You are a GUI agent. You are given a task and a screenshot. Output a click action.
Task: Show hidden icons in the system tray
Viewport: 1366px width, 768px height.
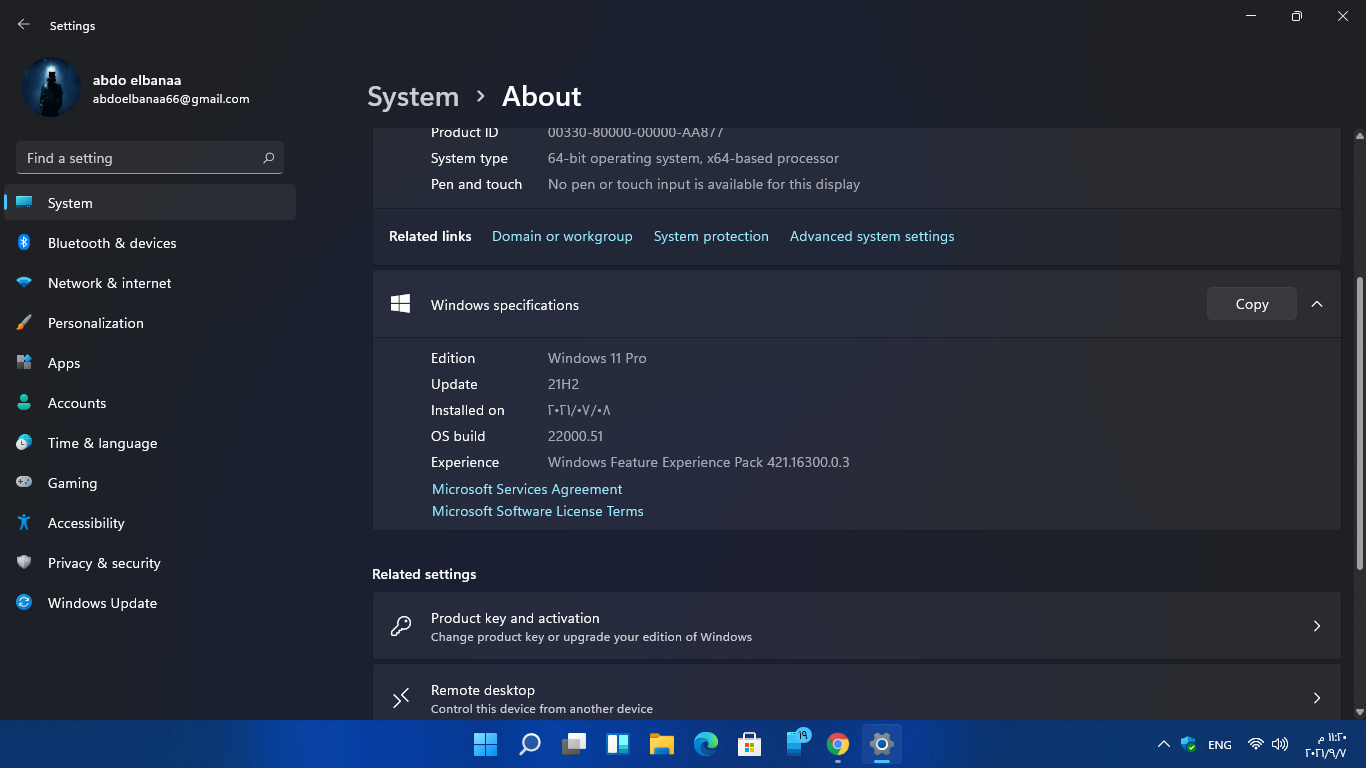tap(1163, 744)
